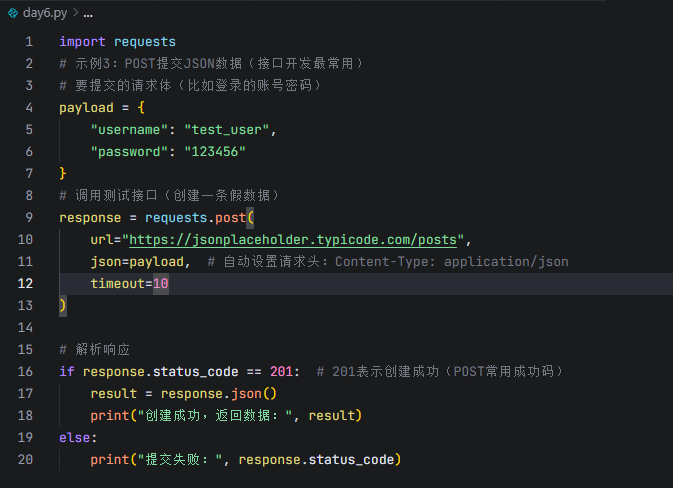Screen dimensions: 673x488
Task: Click line number 9 in gutter
Action: [29, 218]
